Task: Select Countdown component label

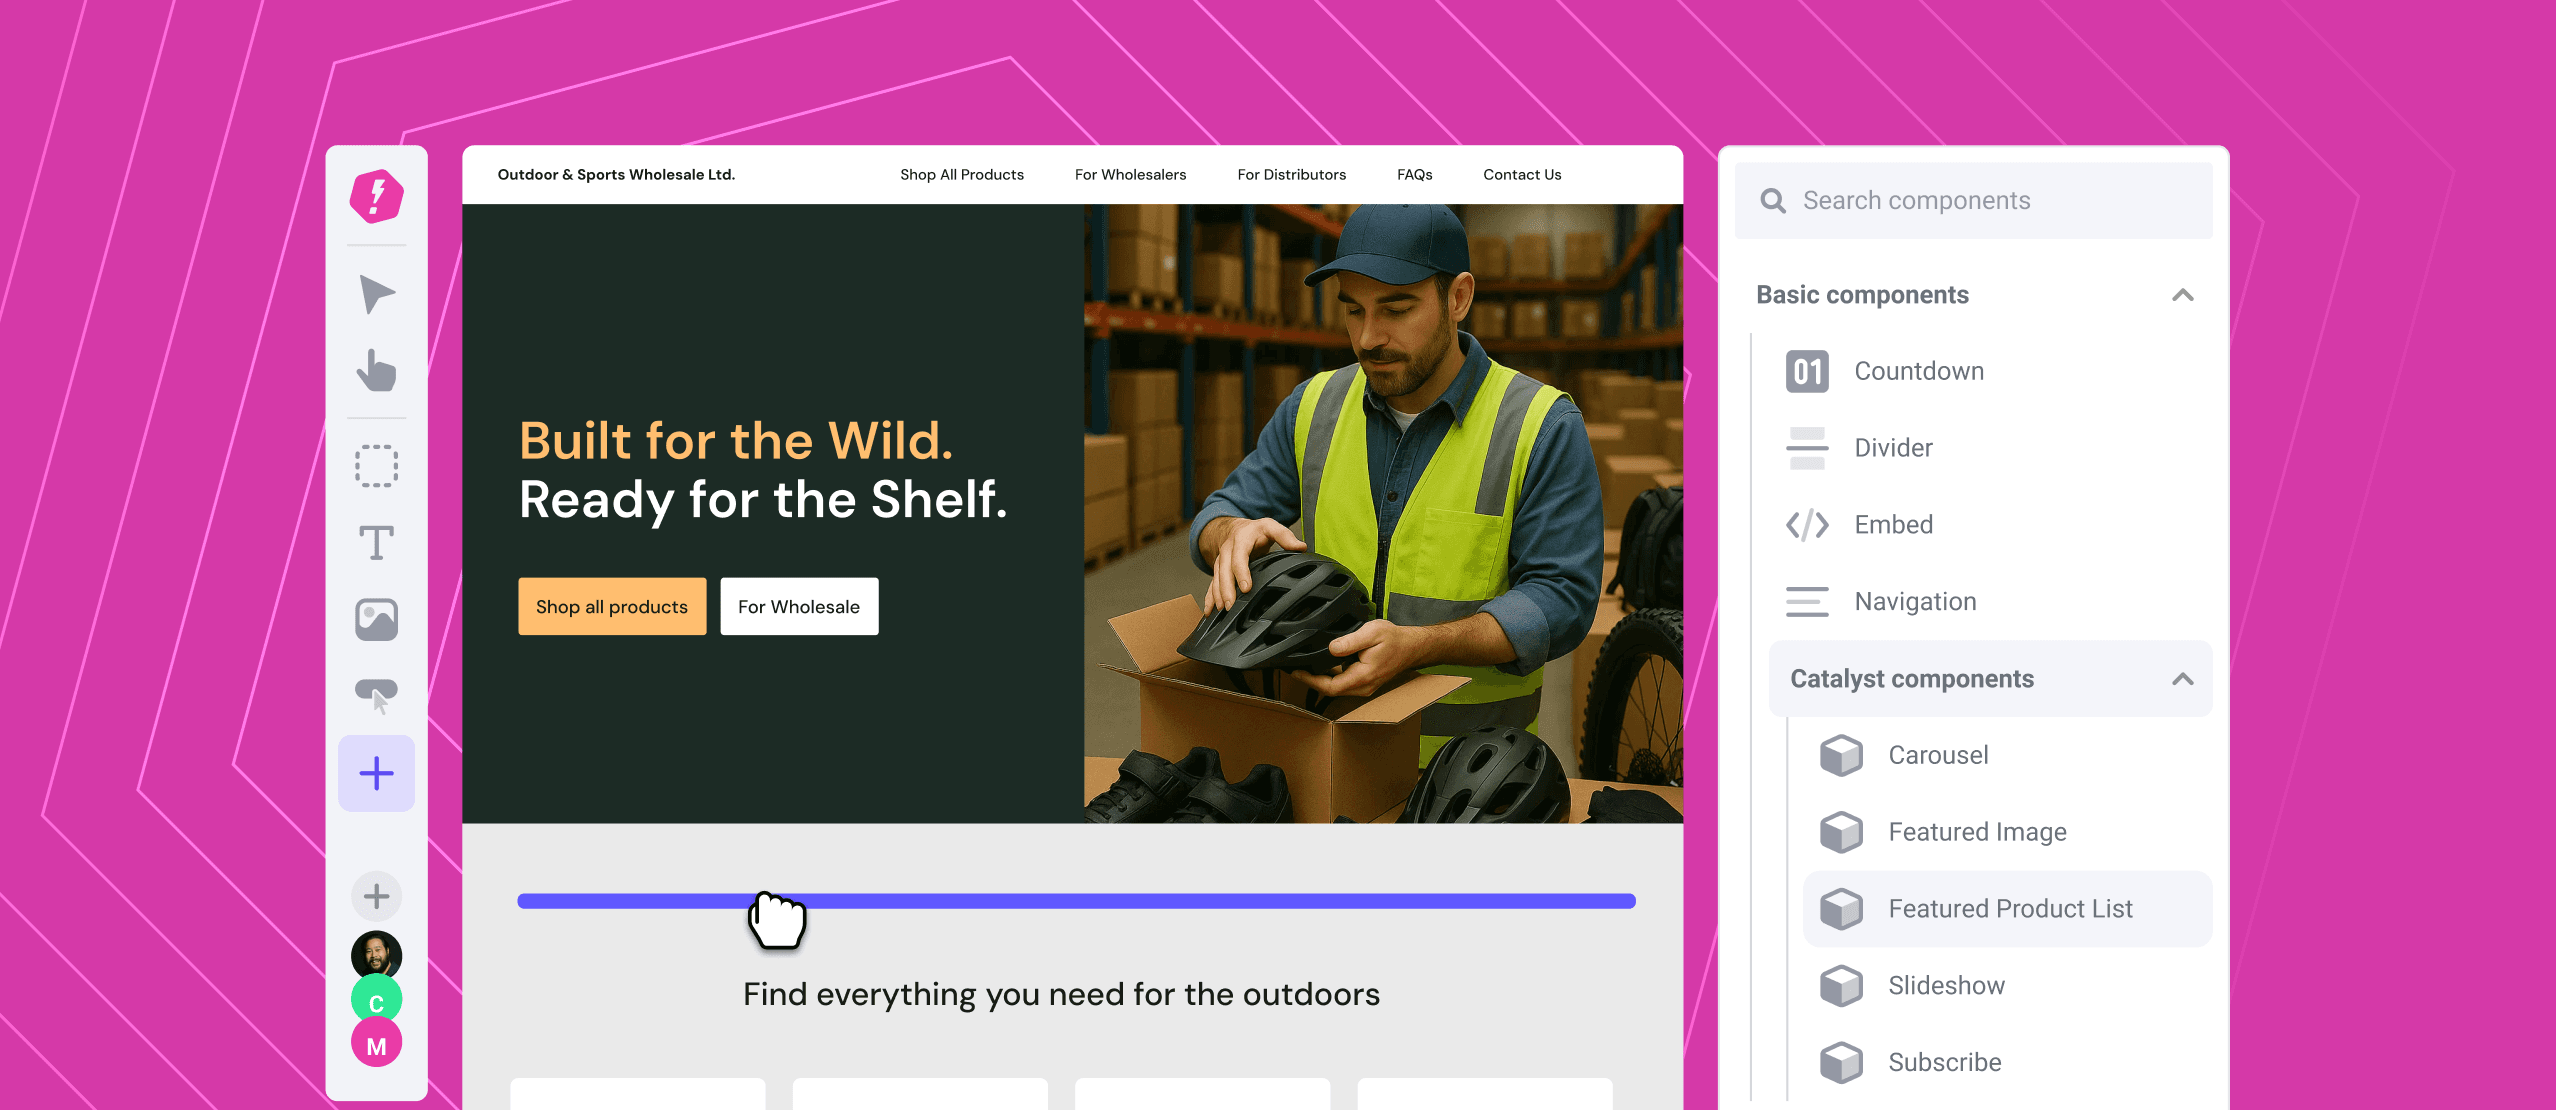Action: (x=1919, y=371)
